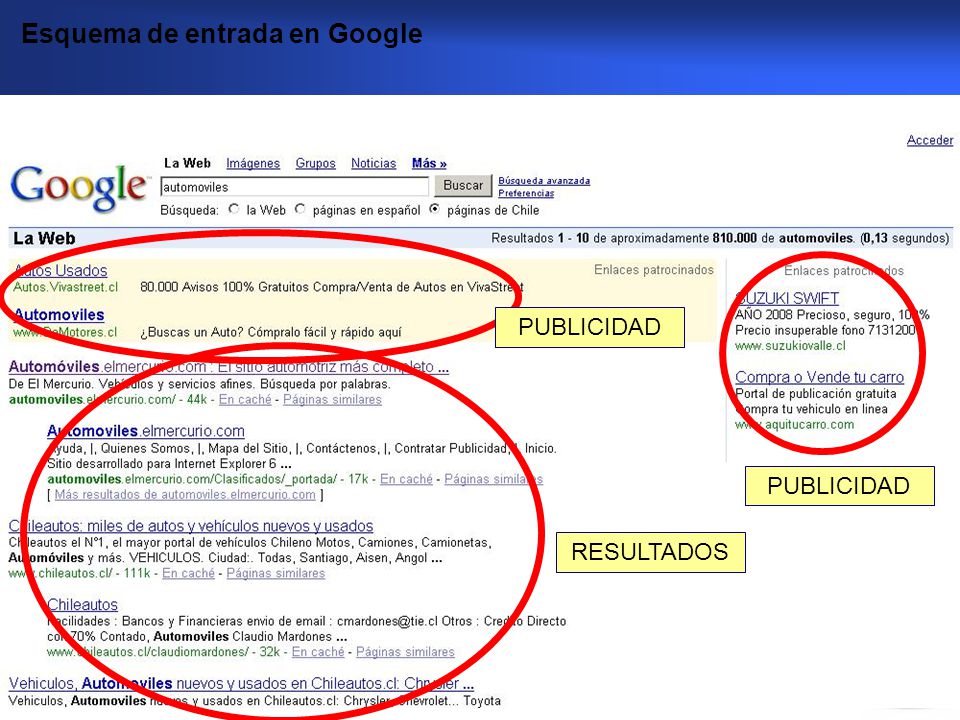Open the Imágenes tab

253,163
